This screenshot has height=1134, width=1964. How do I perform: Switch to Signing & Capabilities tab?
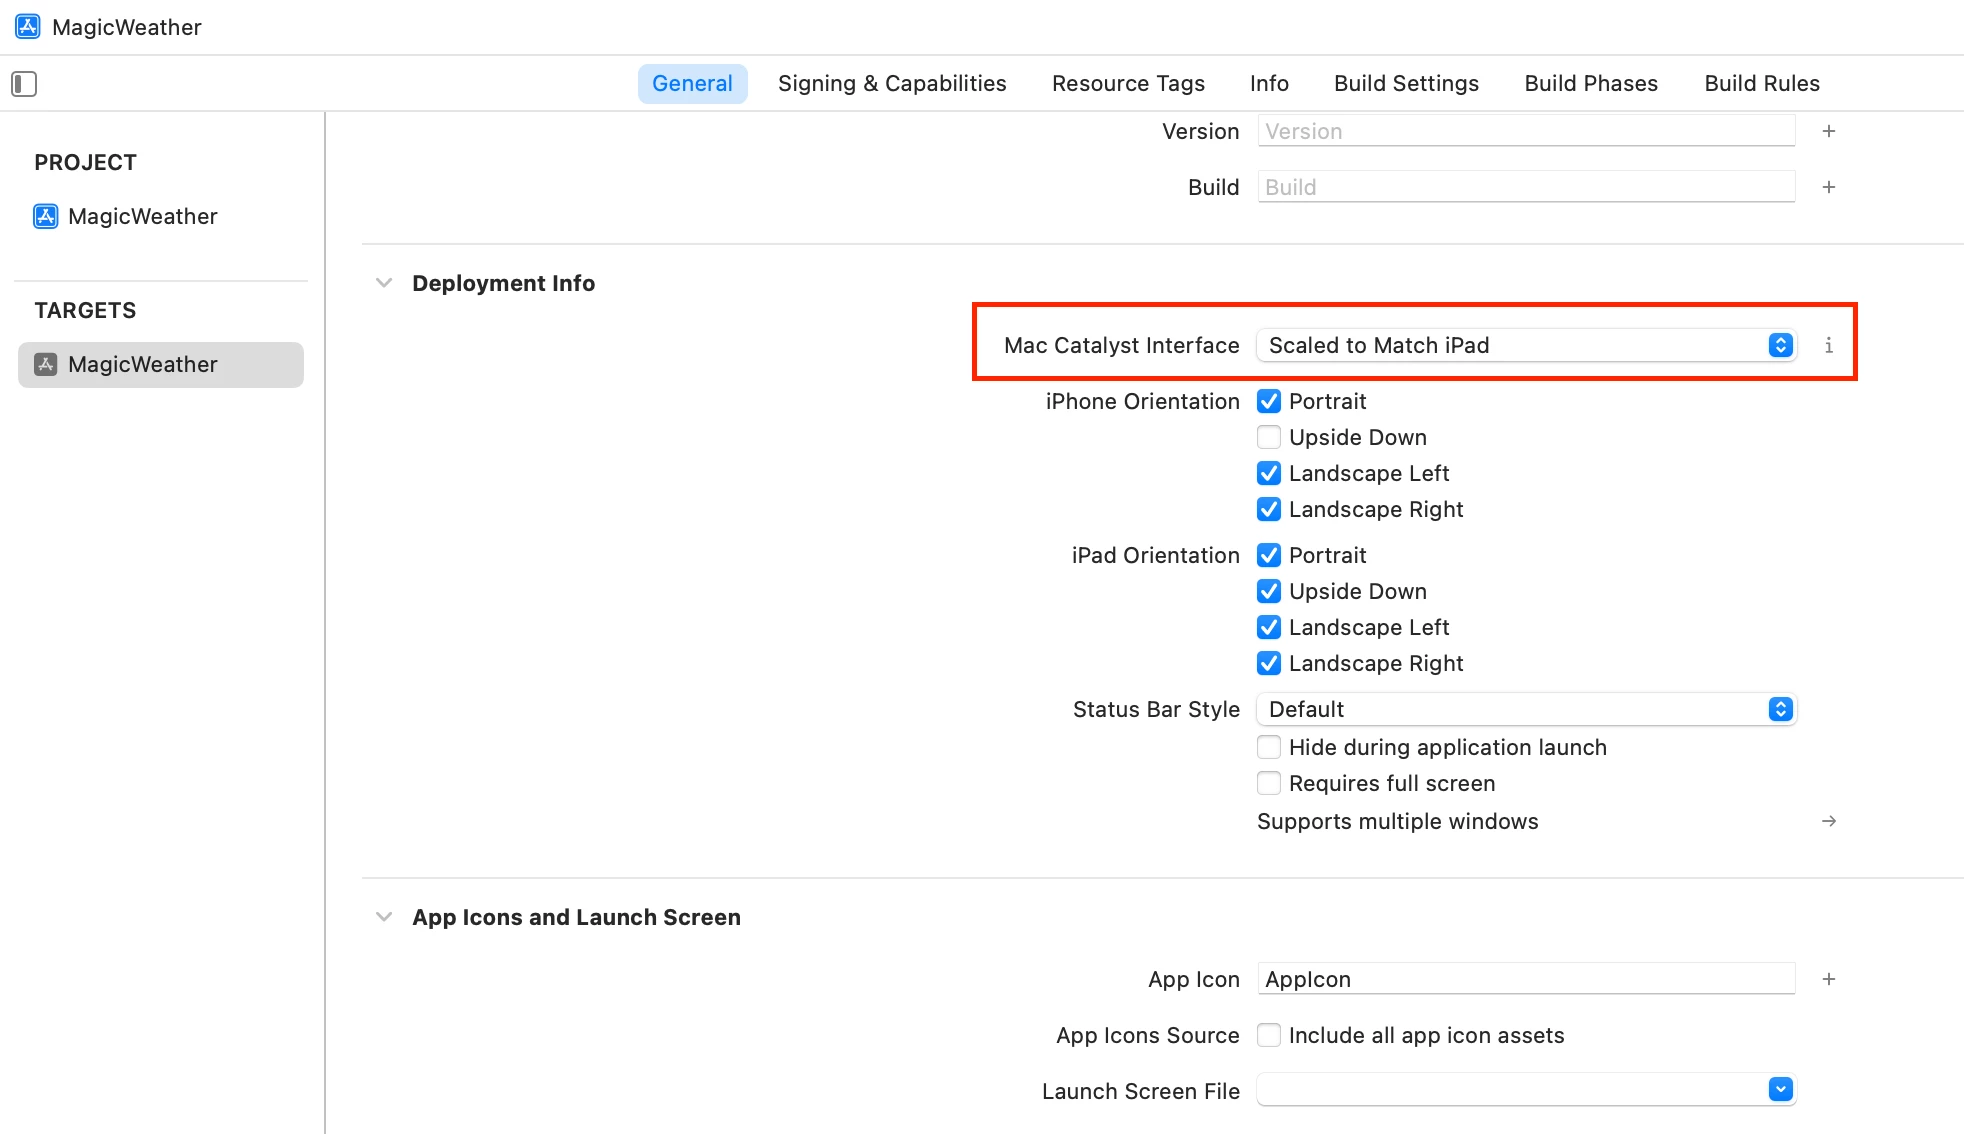click(892, 84)
